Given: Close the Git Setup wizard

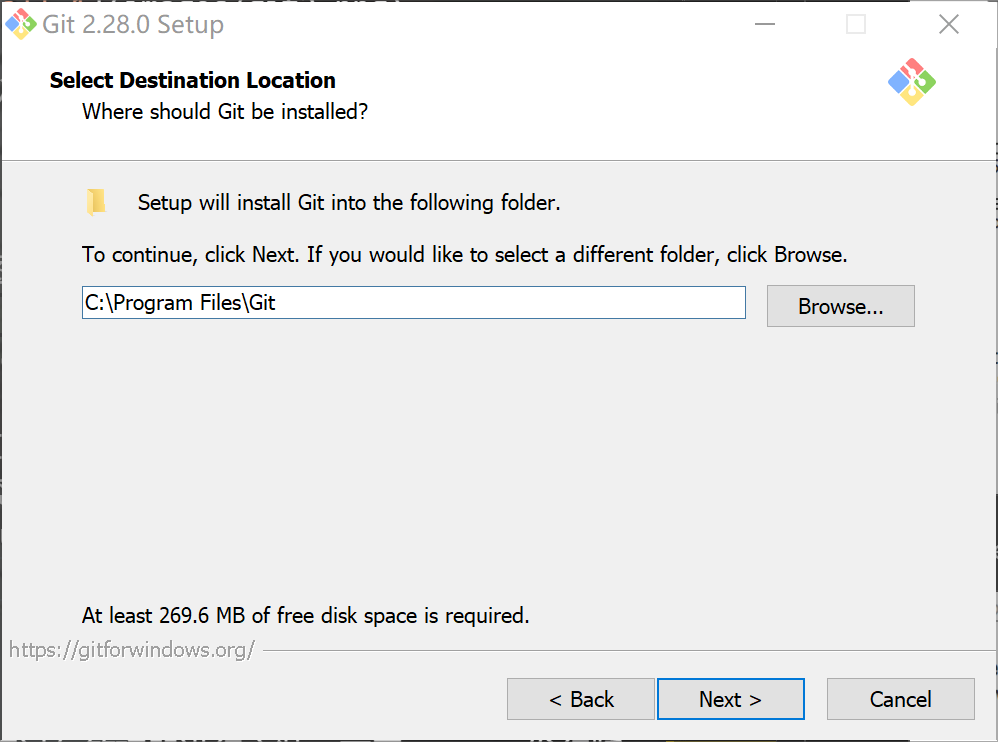Looking at the screenshot, I should [x=948, y=24].
